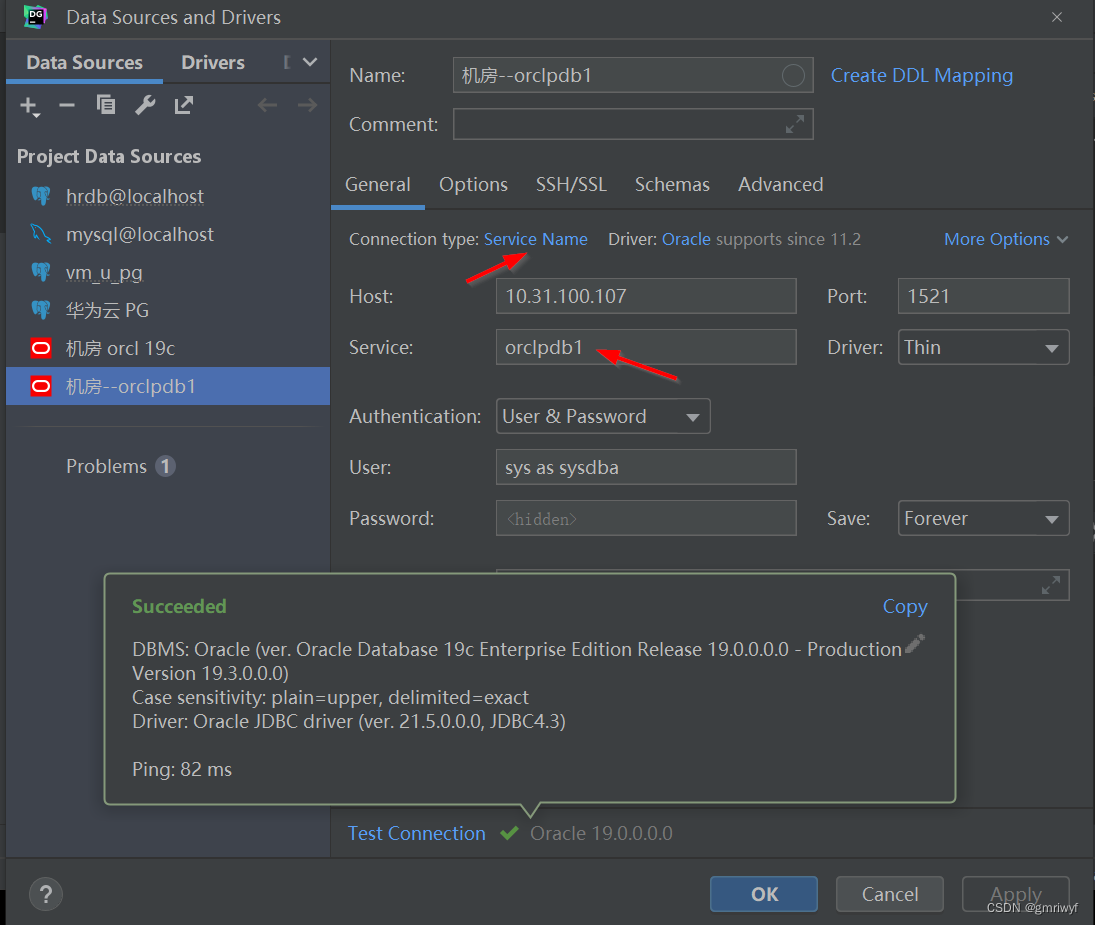Open hidden tabs chevron dropdown

(x=310, y=62)
